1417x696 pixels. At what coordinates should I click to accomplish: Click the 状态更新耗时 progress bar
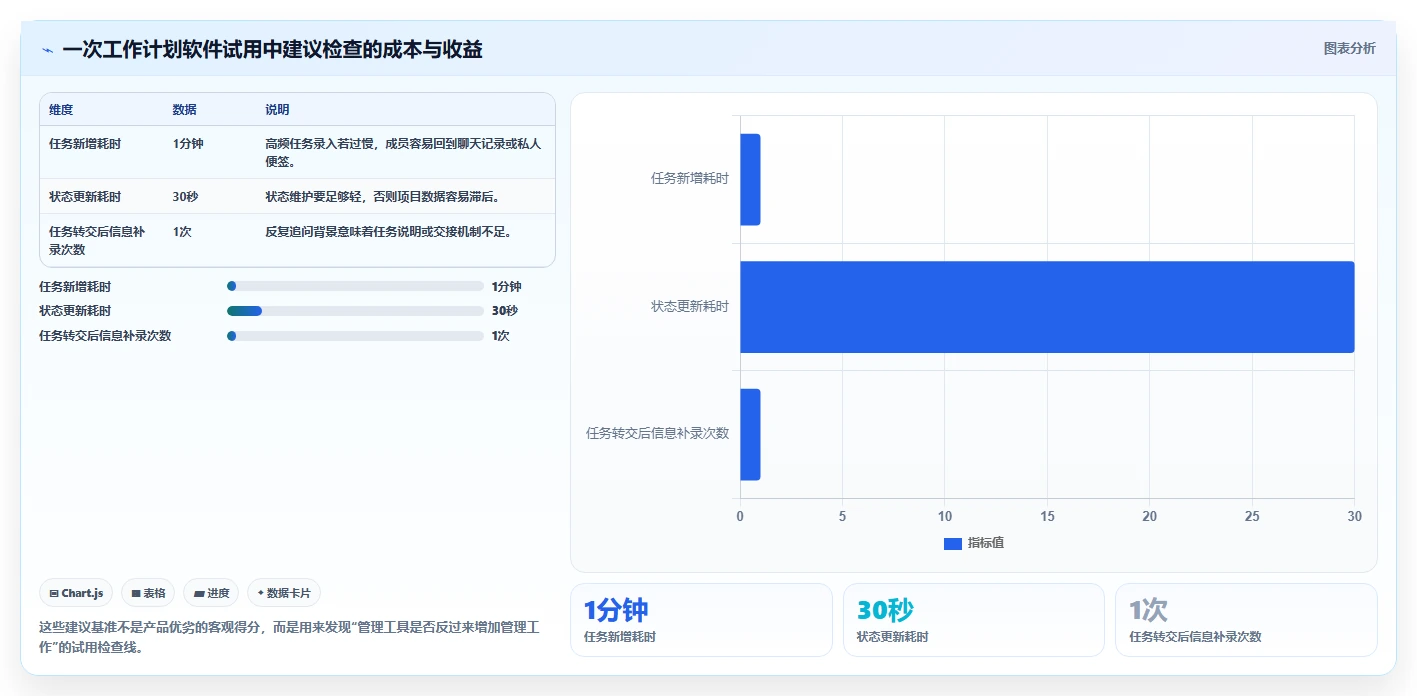(x=355, y=311)
